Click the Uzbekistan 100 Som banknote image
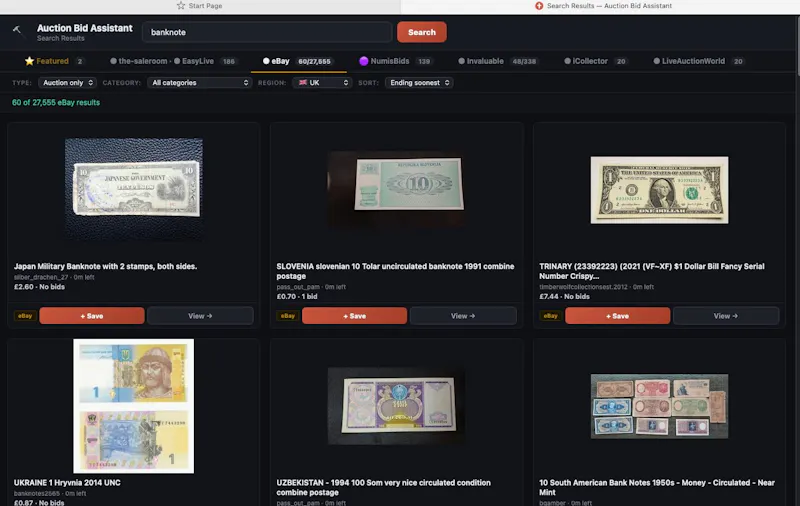This screenshot has width=800, height=506. (x=396, y=406)
